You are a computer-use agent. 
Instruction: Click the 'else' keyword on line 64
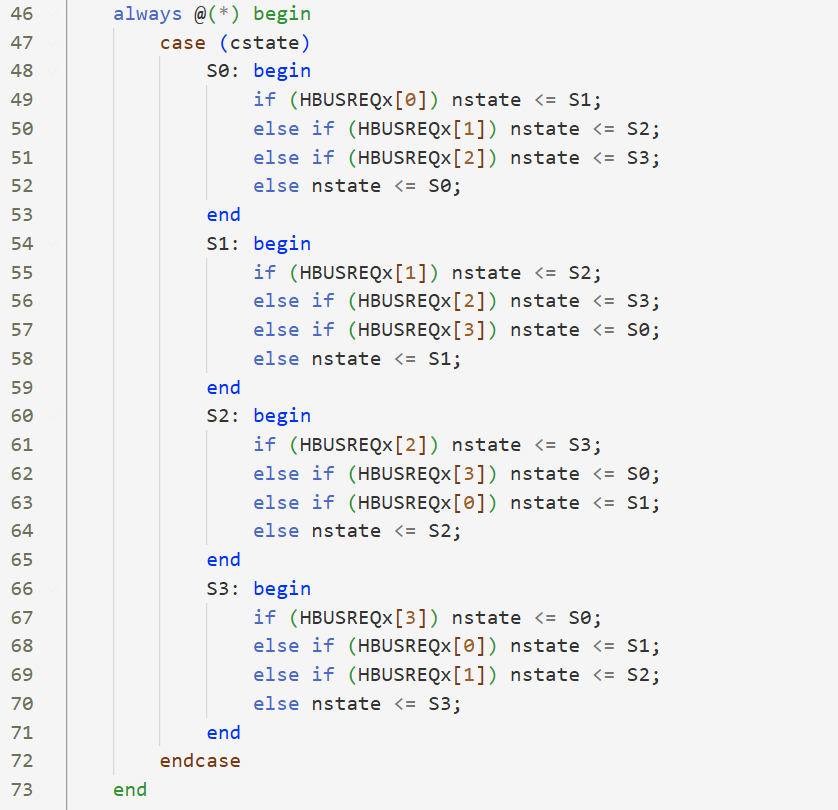pos(276,531)
